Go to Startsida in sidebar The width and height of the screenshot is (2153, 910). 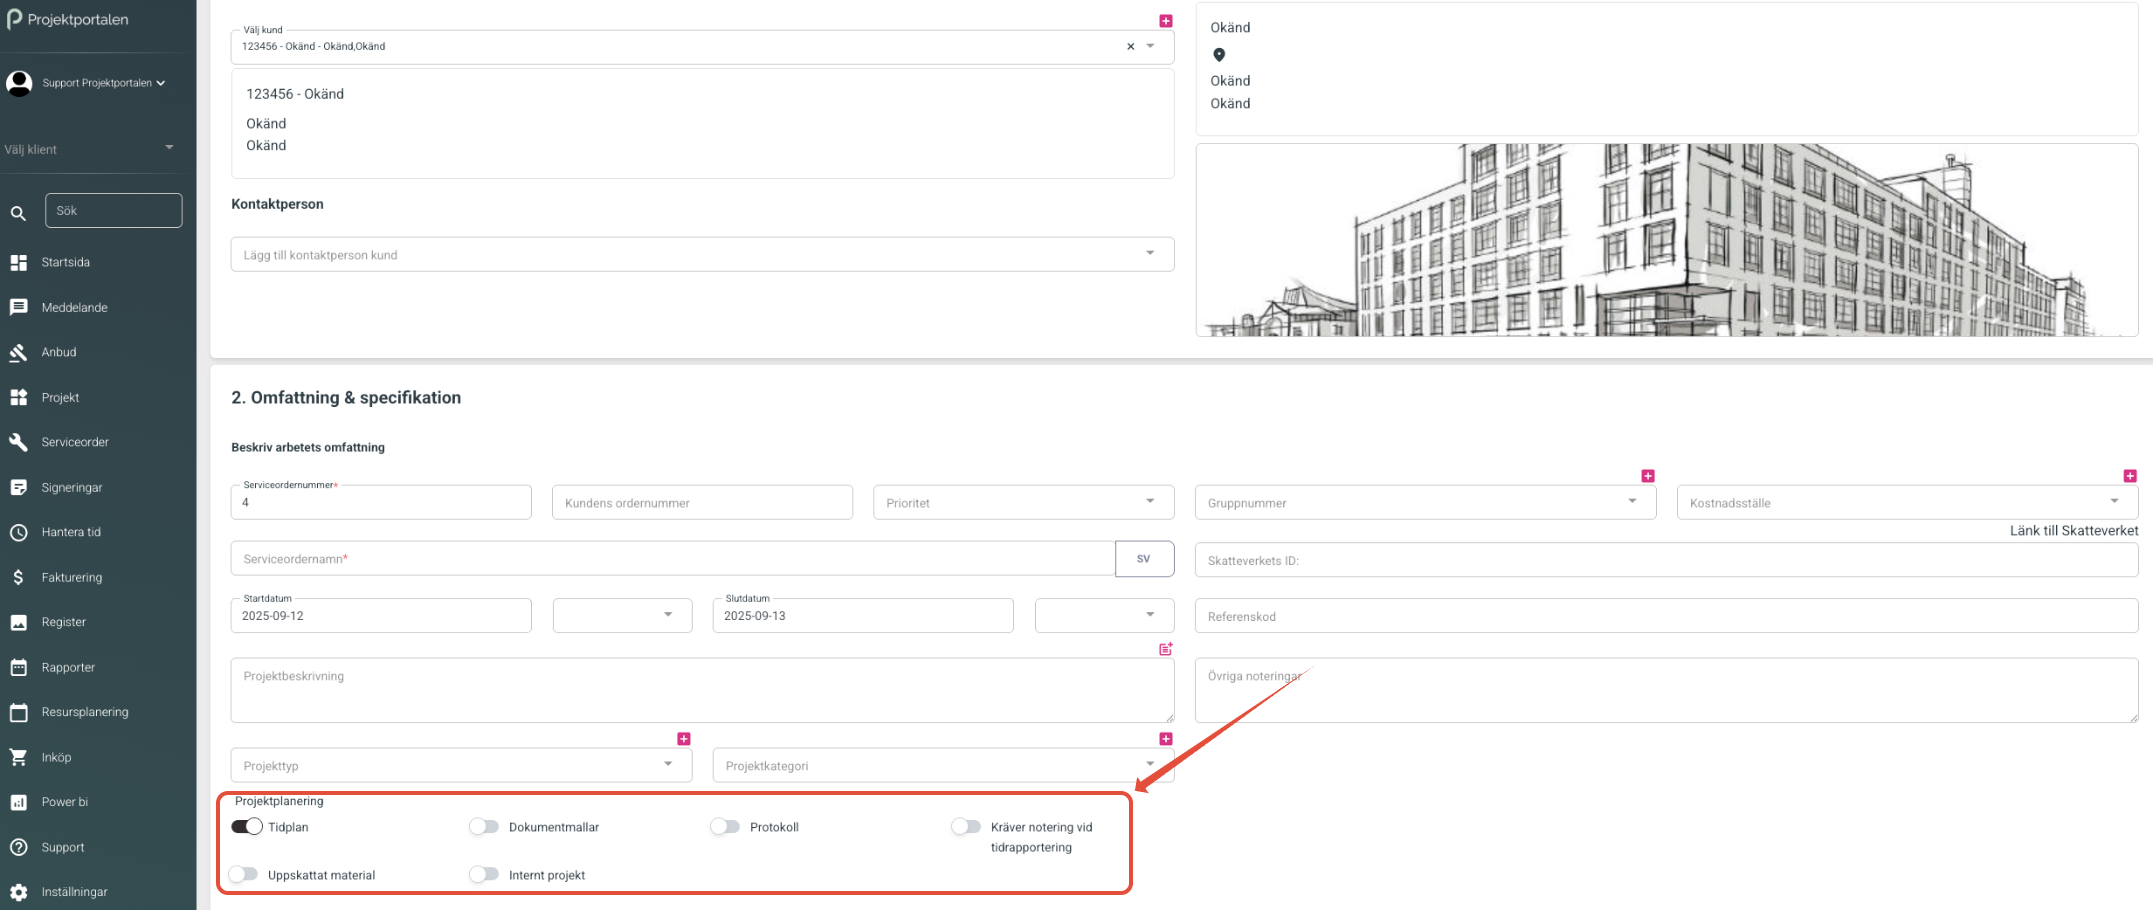(66, 263)
